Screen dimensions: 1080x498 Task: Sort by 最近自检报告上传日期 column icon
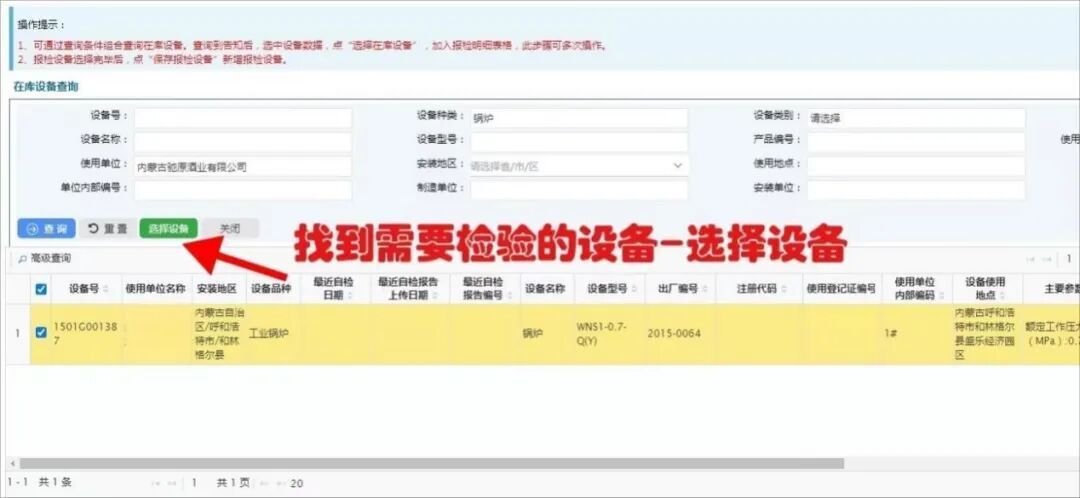[x=435, y=295]
